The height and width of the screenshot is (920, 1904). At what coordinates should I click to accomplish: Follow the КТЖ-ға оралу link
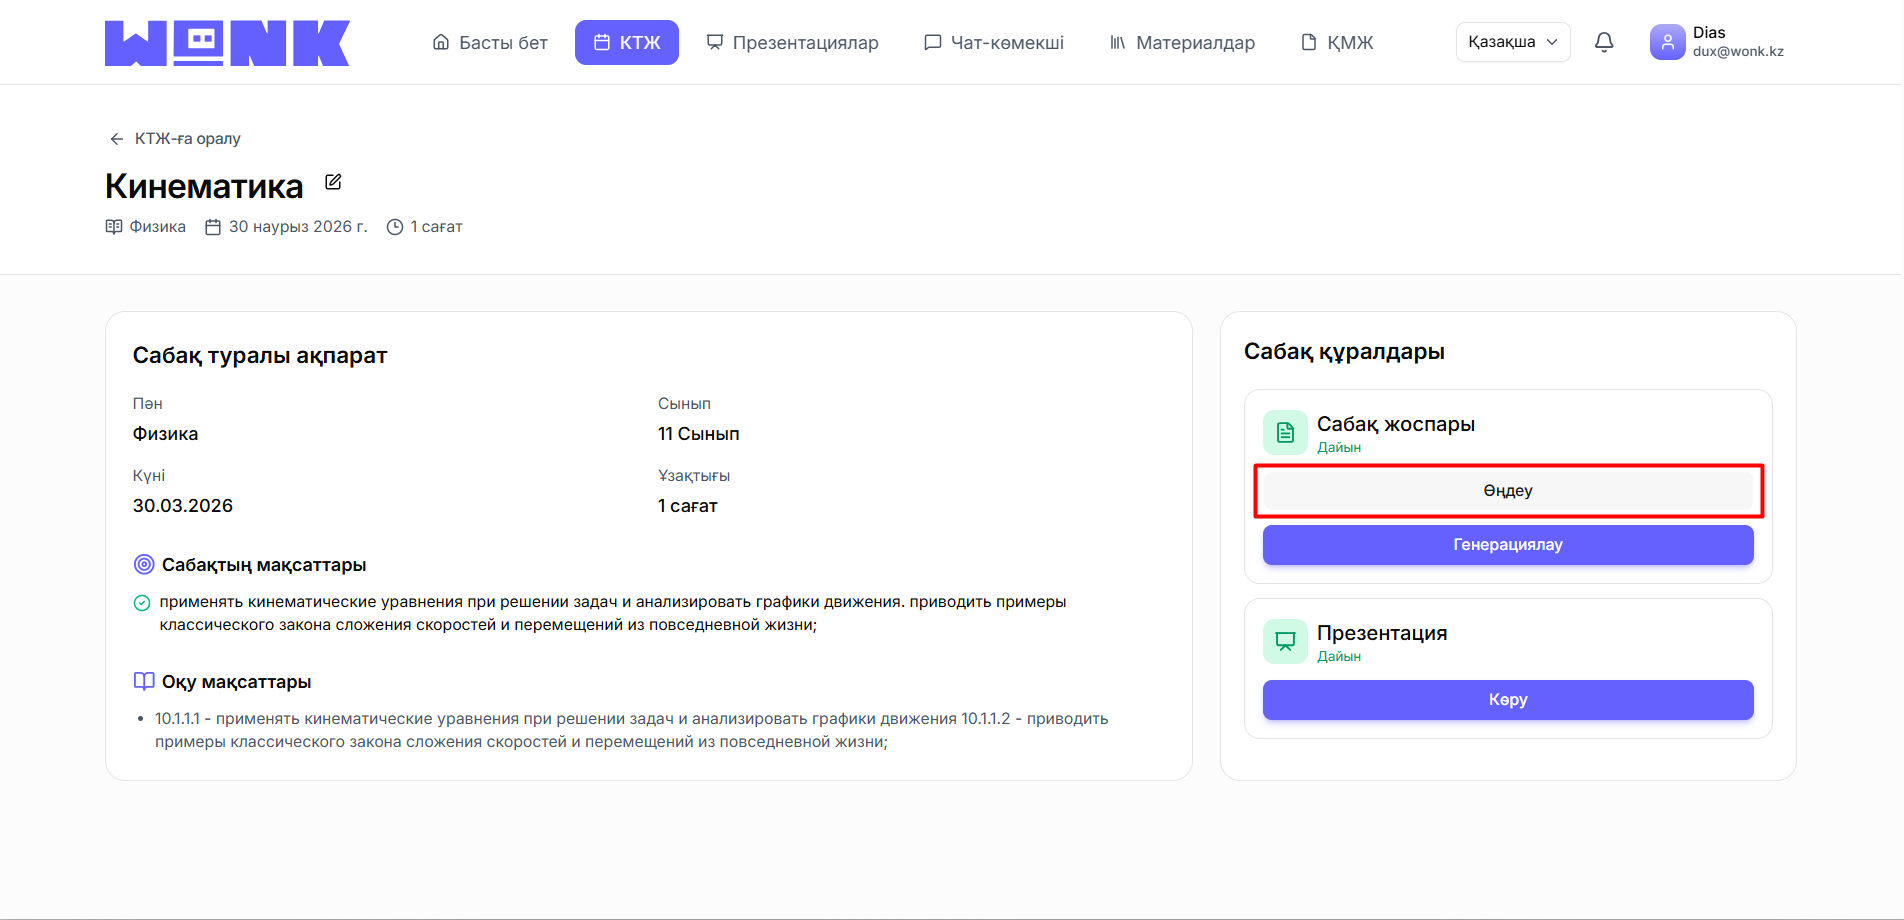click(x=188, y=139)
